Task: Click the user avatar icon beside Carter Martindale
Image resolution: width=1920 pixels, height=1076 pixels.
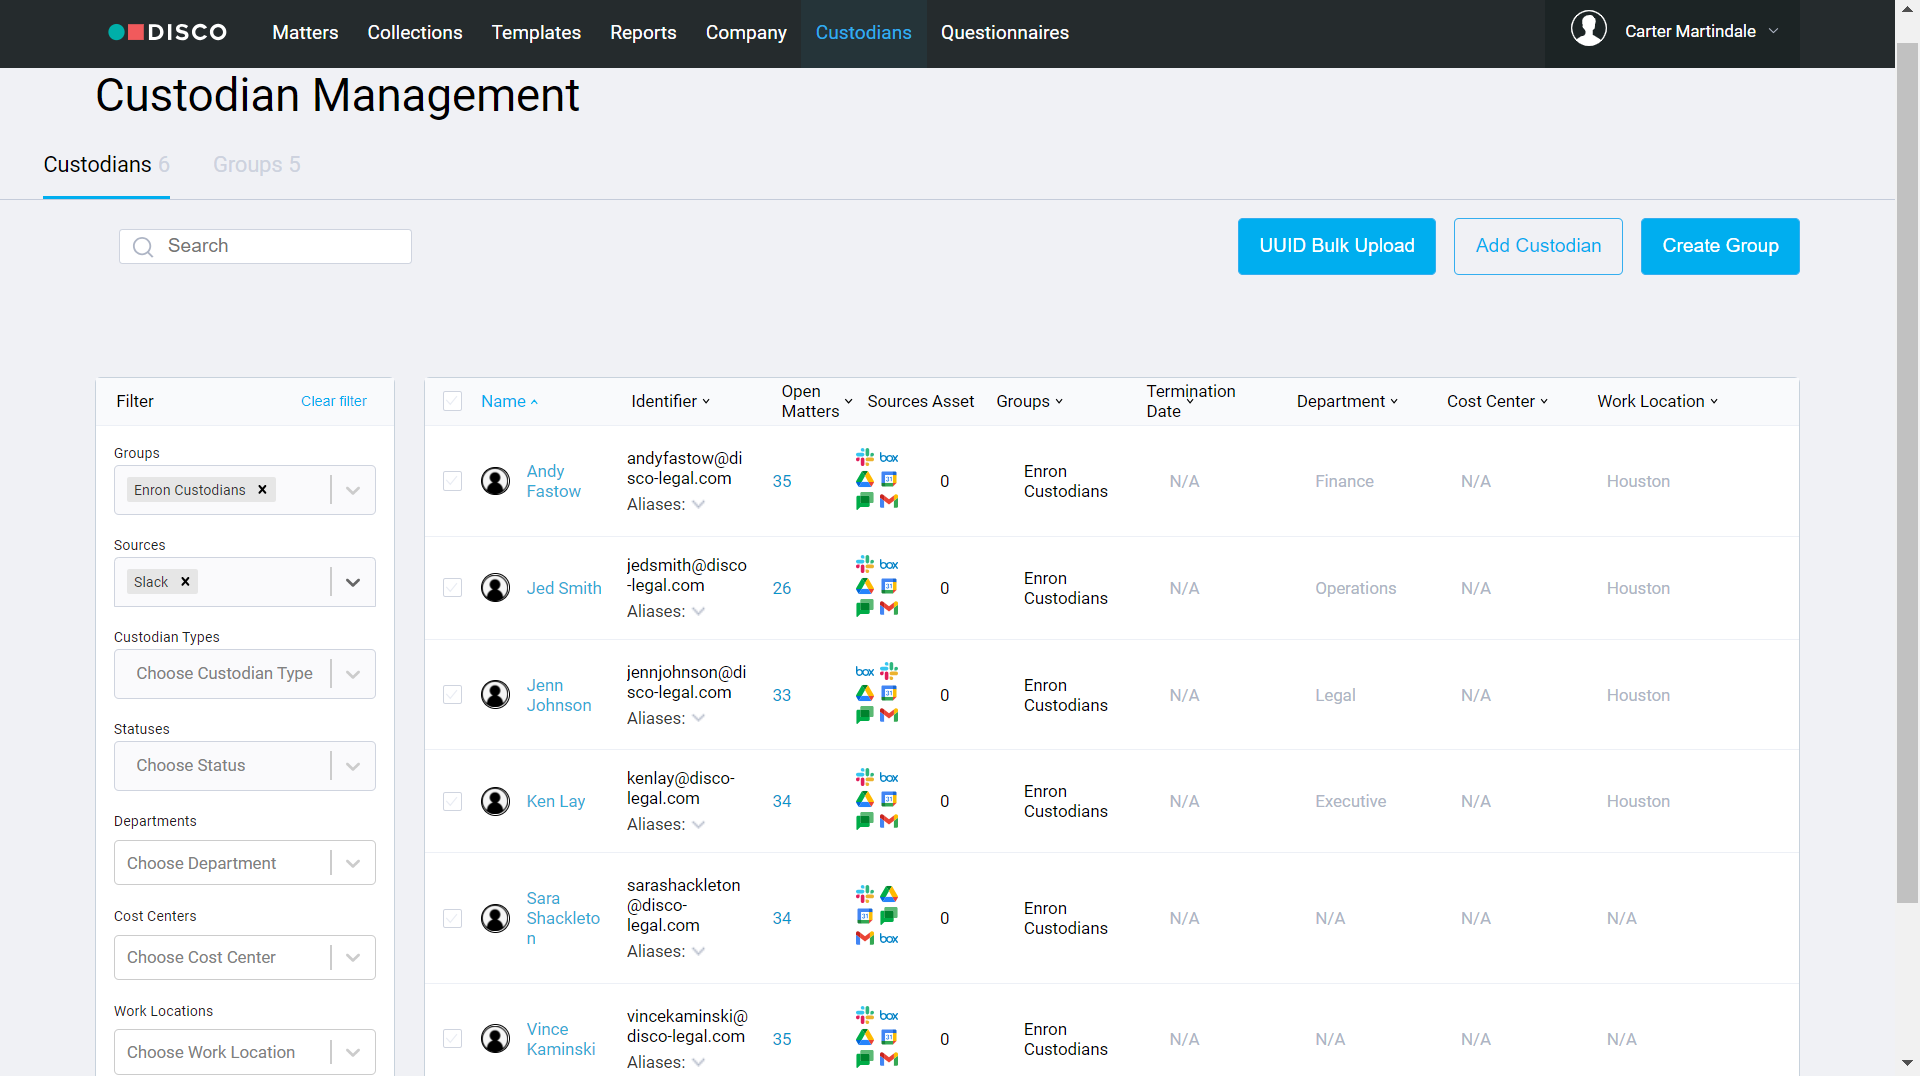Action: pos(1588,30)
